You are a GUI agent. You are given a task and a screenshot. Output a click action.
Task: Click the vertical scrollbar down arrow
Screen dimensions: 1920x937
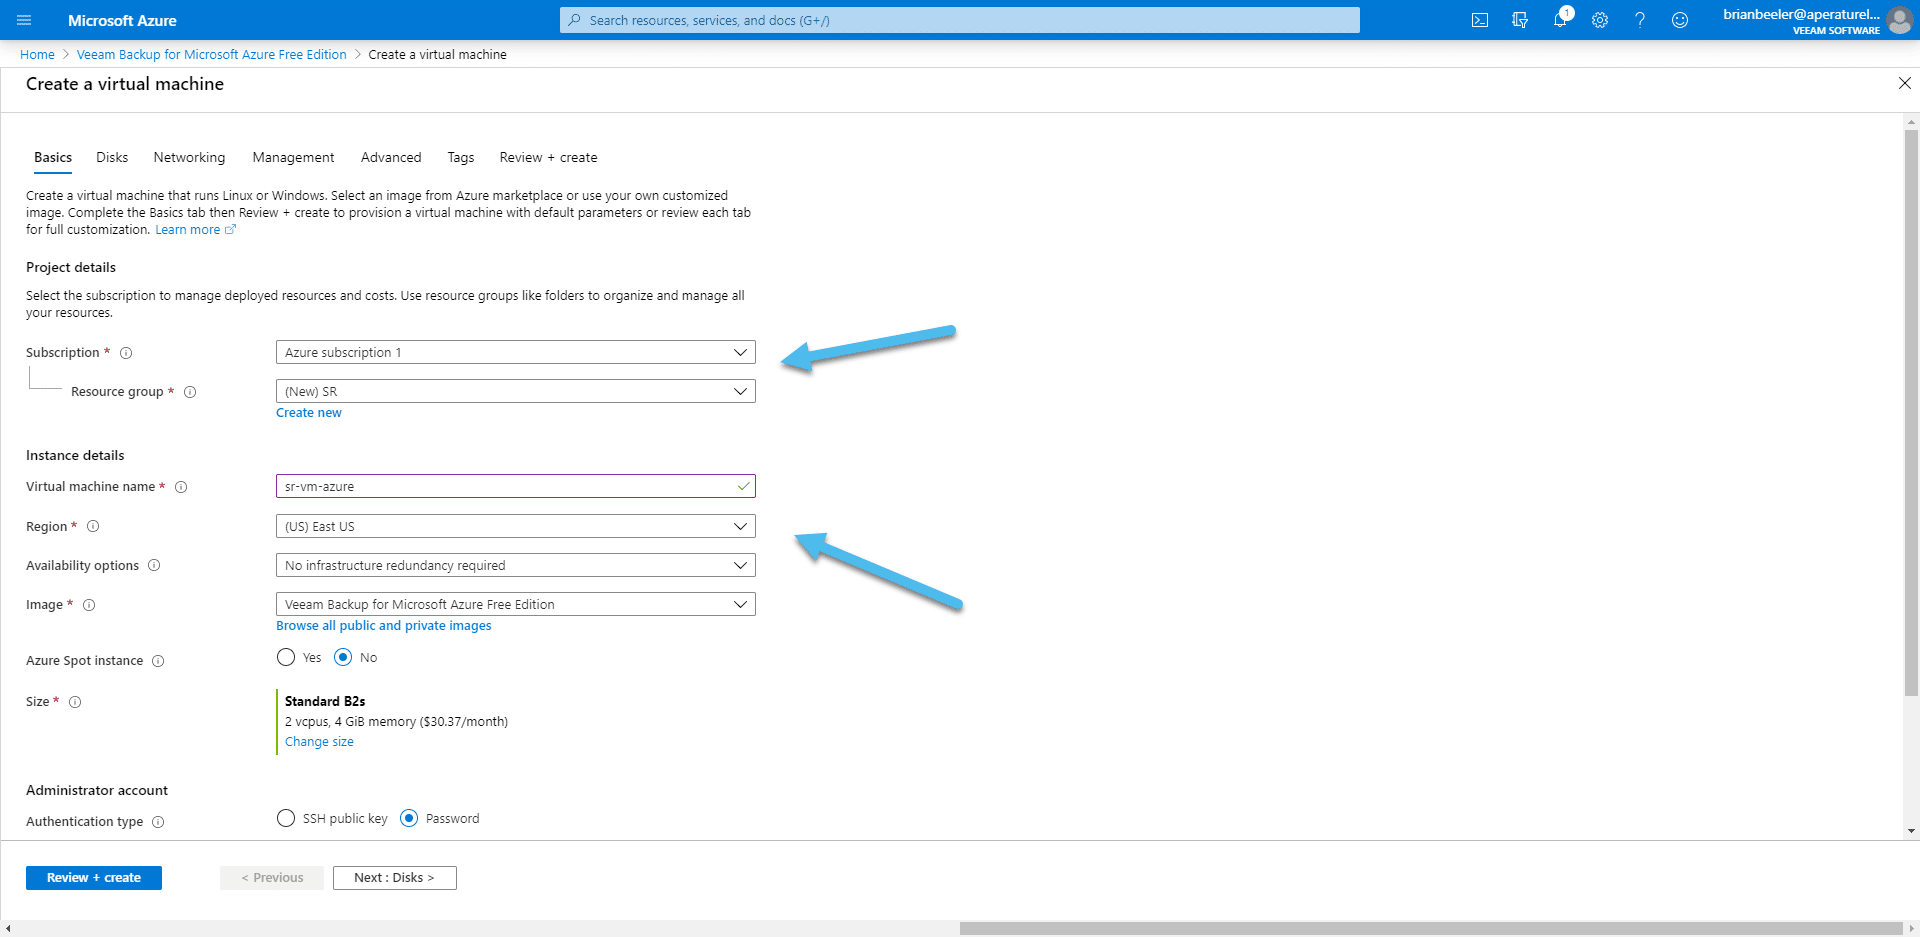pos(1911,831)
